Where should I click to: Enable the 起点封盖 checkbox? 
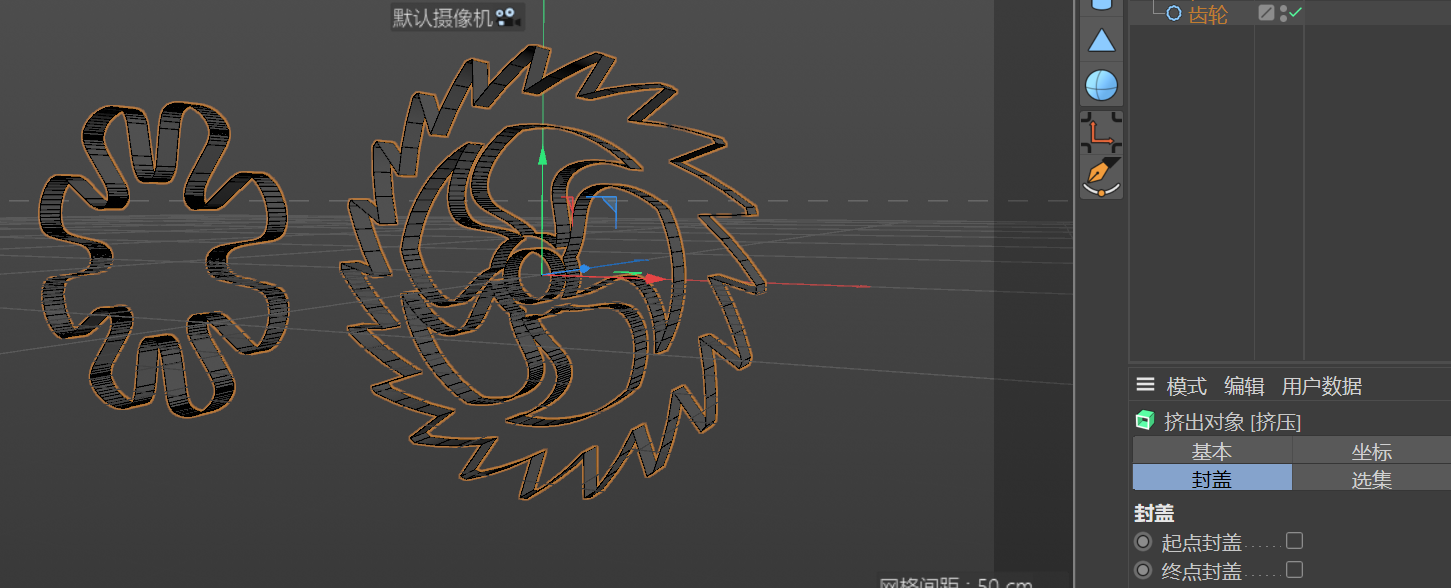click(1294, 541)
